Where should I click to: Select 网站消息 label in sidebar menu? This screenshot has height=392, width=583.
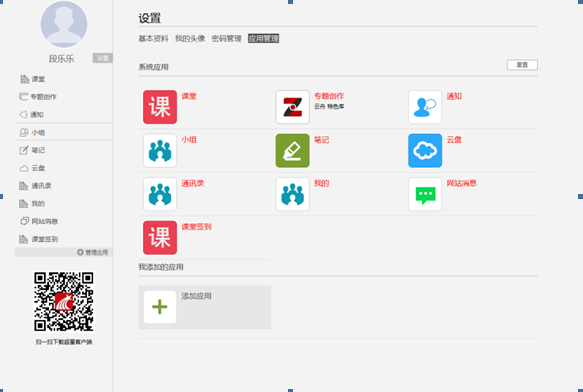45,222
